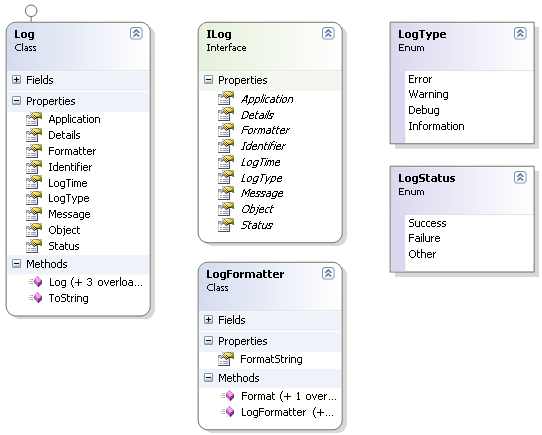Screen dimensions: 542x435
Task: Click the Formatter property icon in ILog interface
Action: [x=226, y=130]
